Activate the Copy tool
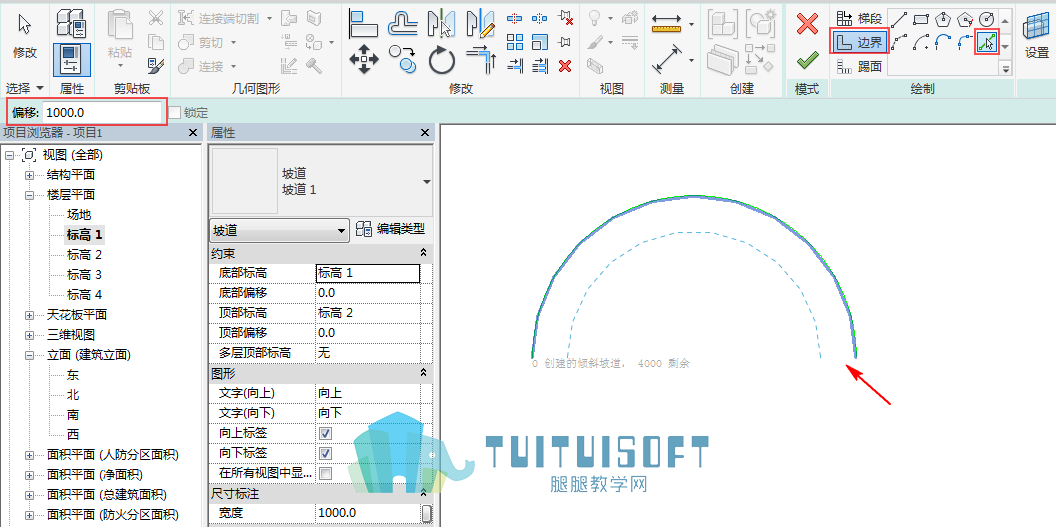Image resolution: width=1056 pixels, height=527 pixels. (x=402, y=60)
